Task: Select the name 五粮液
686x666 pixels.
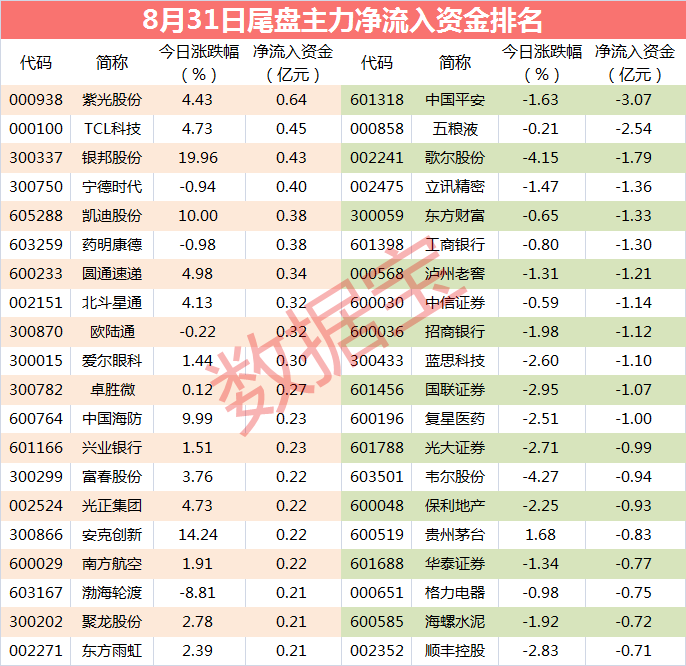Action: pos(455,129)
